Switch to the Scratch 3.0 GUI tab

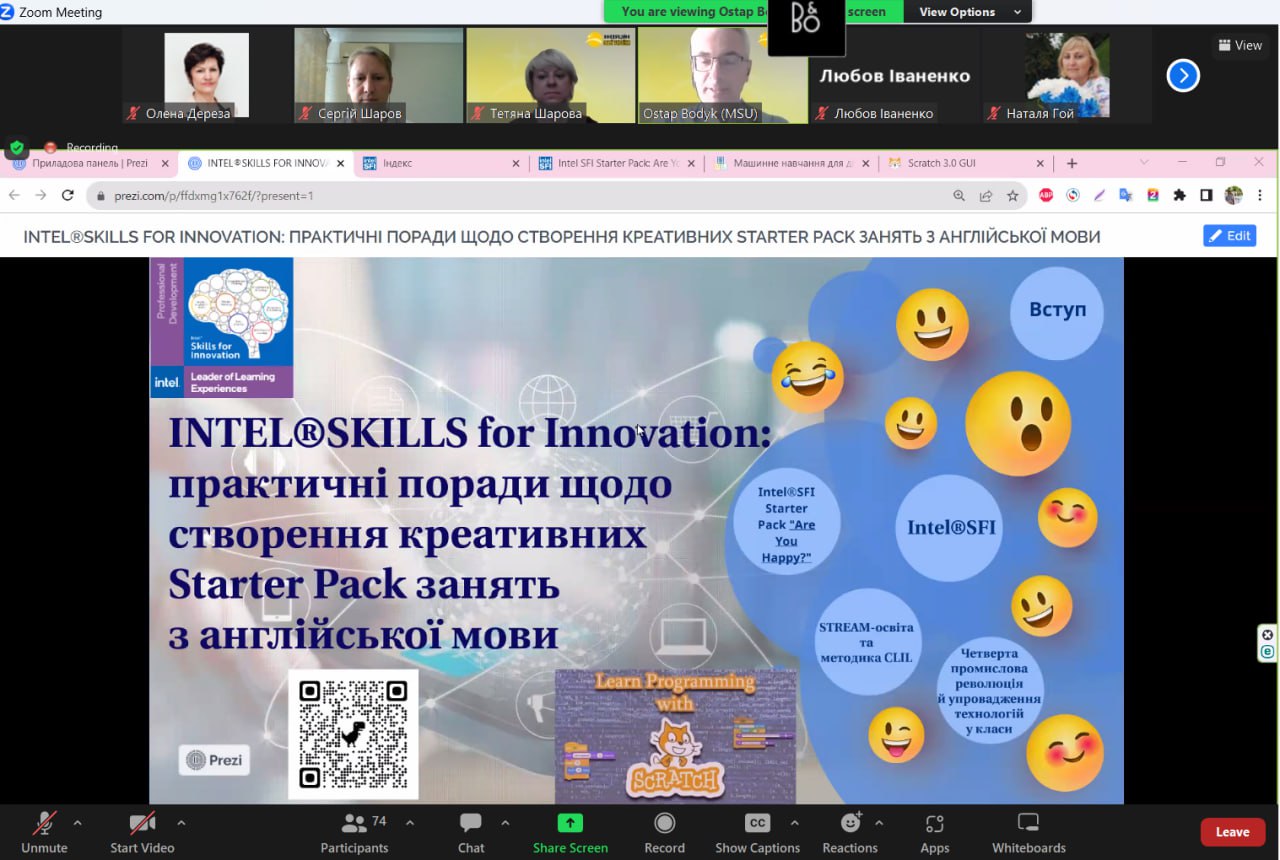click(965, 163)
